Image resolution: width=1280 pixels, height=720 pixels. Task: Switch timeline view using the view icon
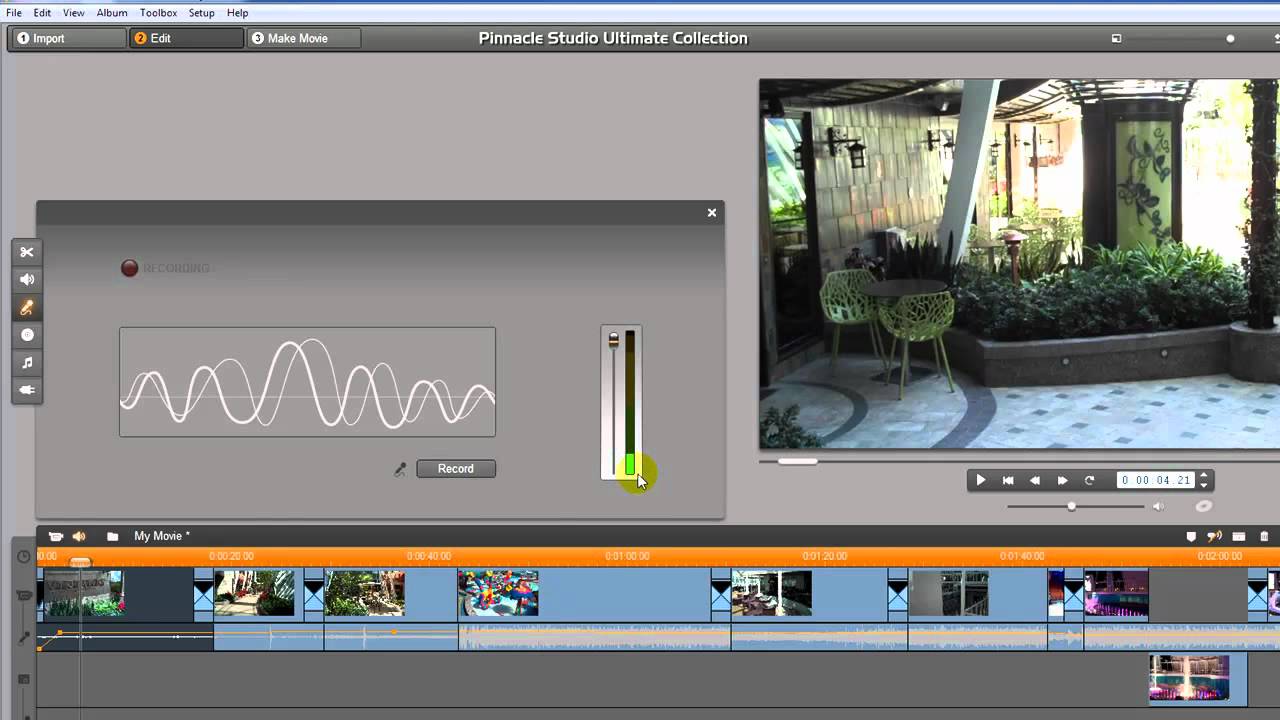[x=1239, y=537]
